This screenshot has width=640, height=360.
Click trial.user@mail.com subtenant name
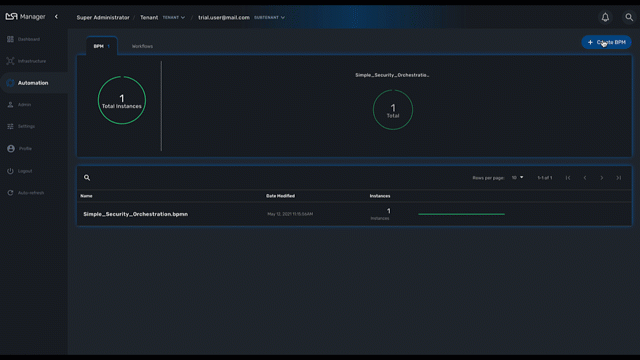pyautogui.click(x=224, y=18)
